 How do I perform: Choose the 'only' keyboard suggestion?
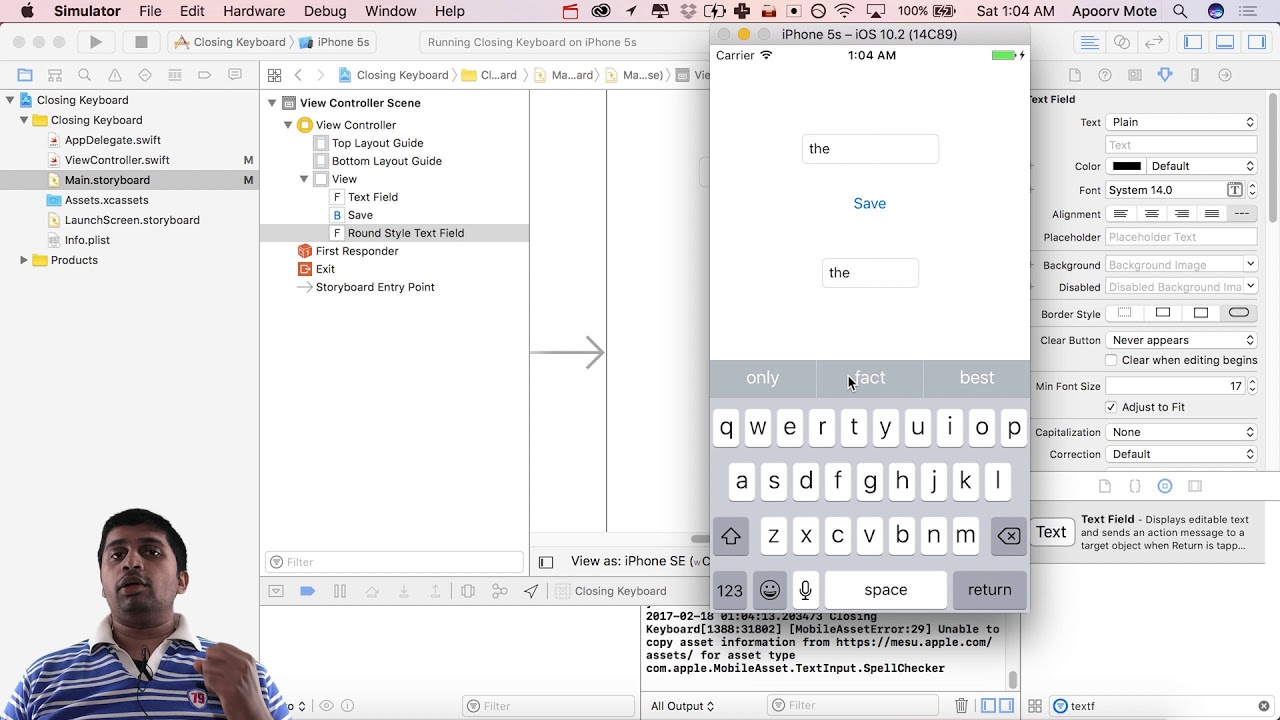tap(762, 378)
